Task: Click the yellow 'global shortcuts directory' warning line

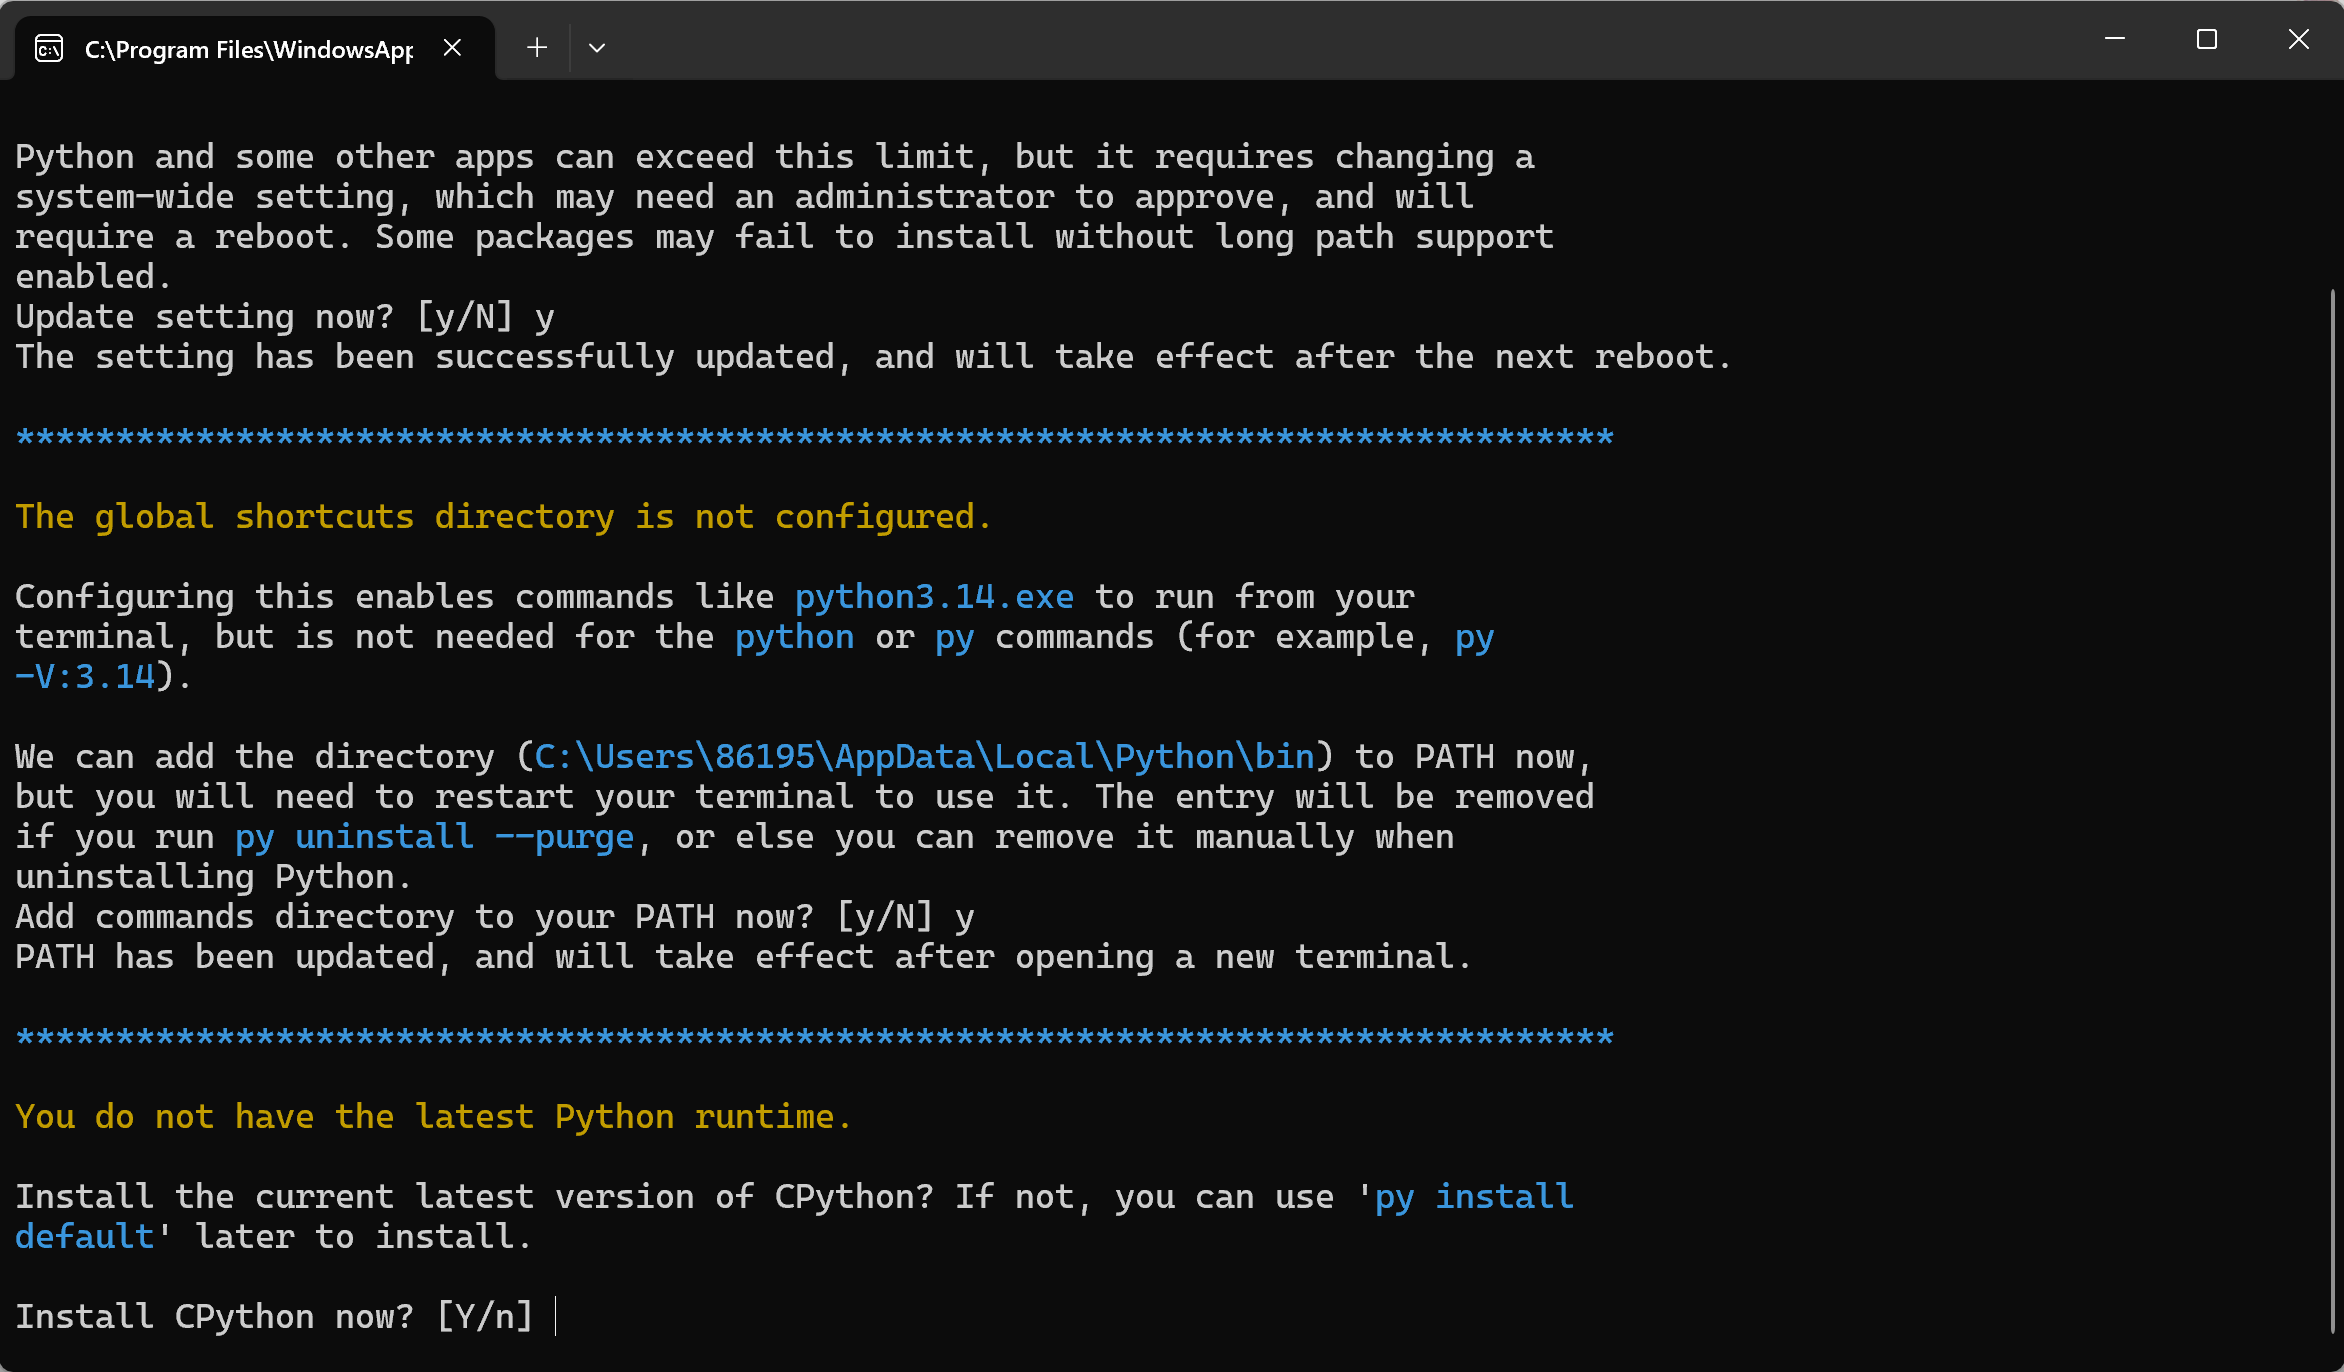Action: coord(503,517)
